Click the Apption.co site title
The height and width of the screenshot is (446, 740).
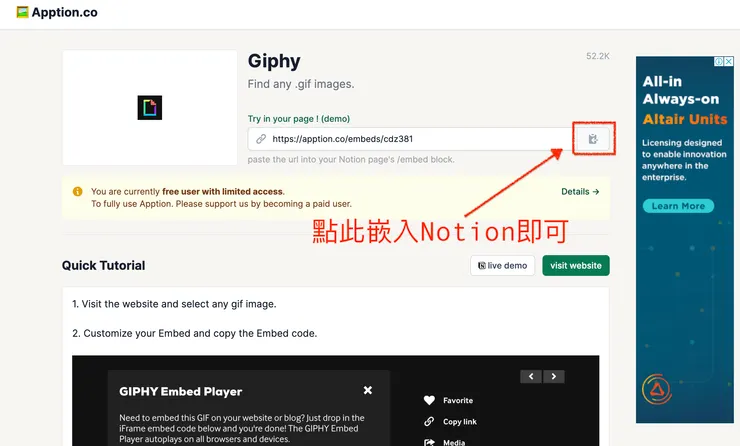click(65, 12)
